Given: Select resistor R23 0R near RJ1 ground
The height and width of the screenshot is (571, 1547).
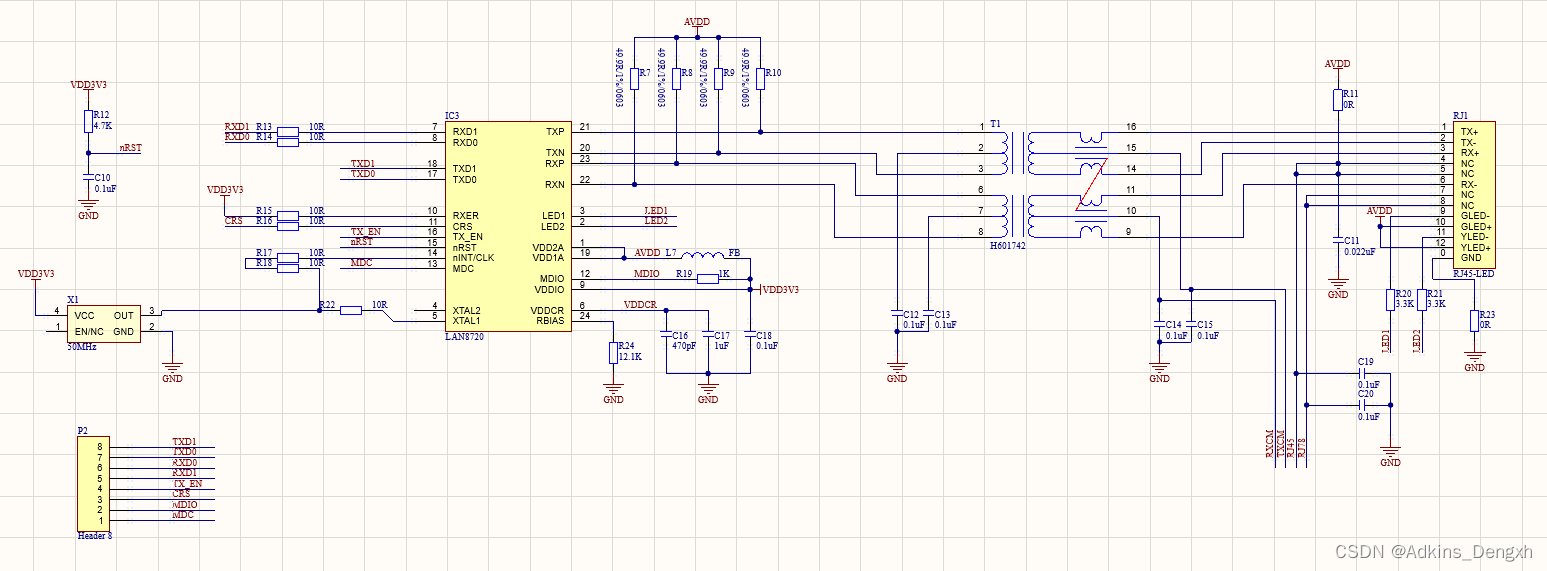Looking at the screenshot, I should [x=1474, y=321].
